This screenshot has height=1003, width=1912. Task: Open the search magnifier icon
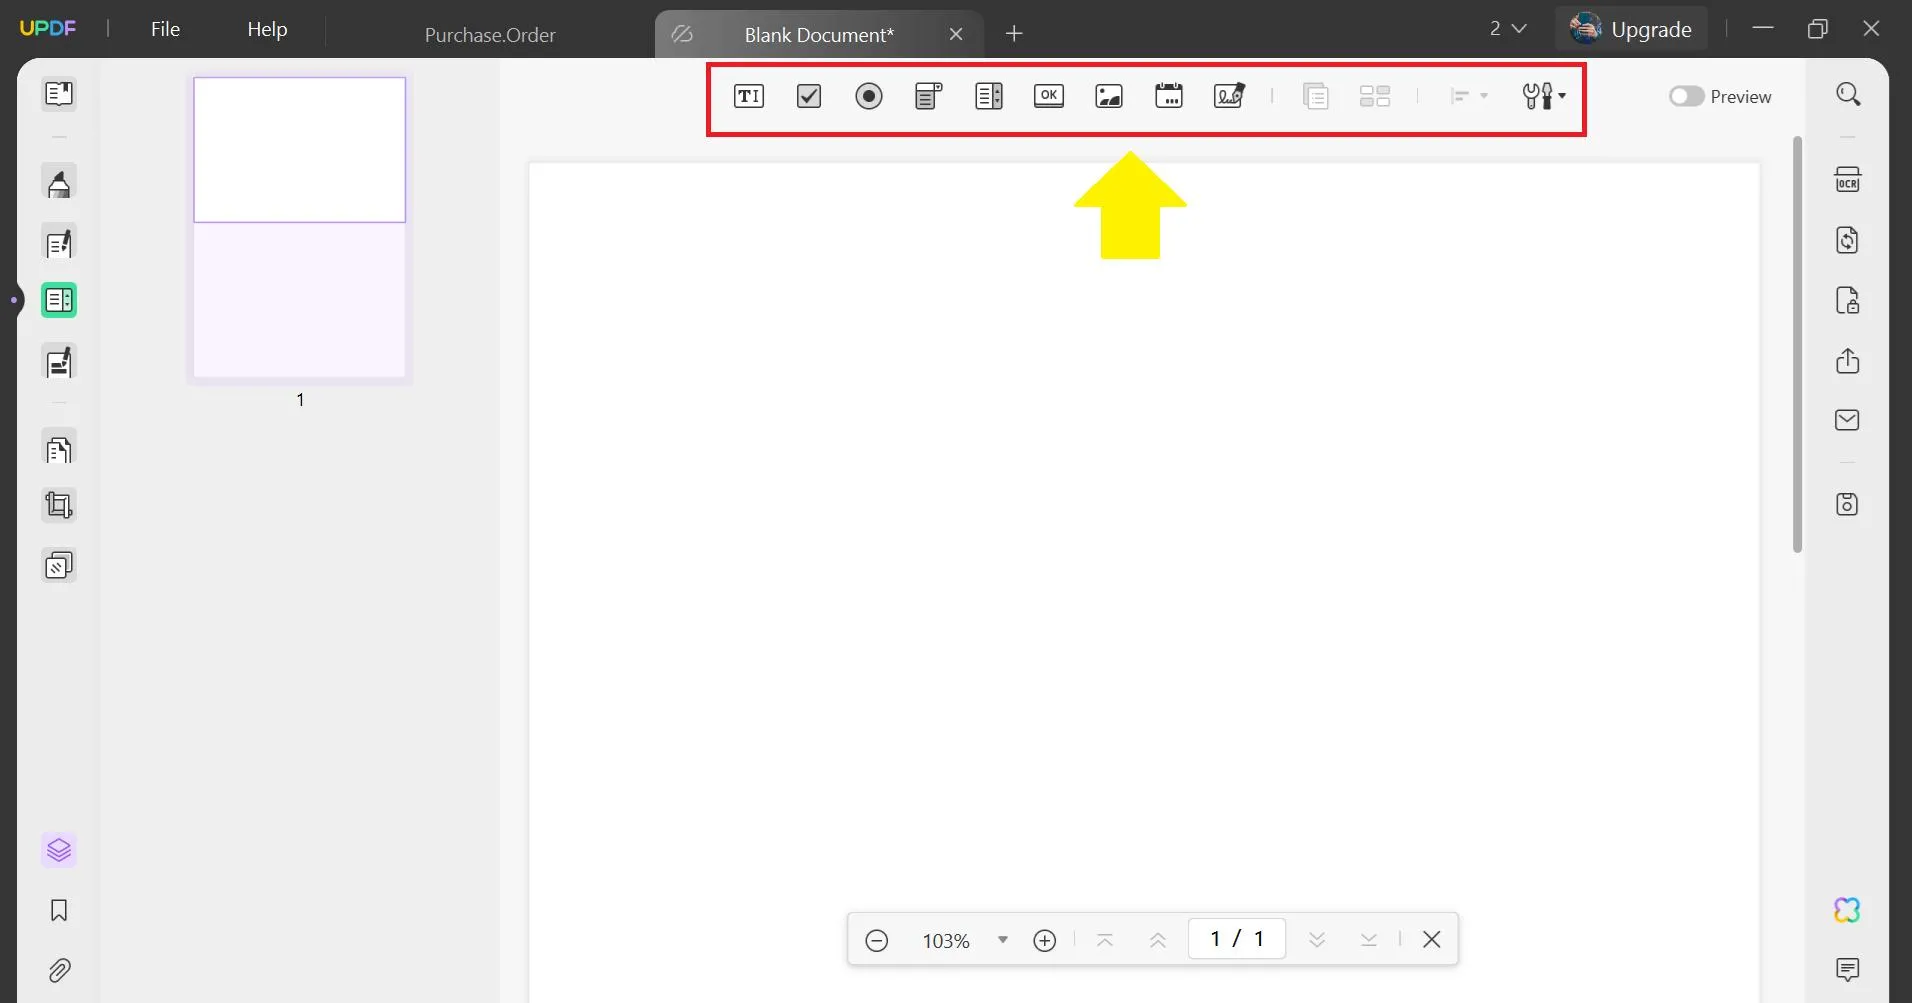click(1848, 94)
